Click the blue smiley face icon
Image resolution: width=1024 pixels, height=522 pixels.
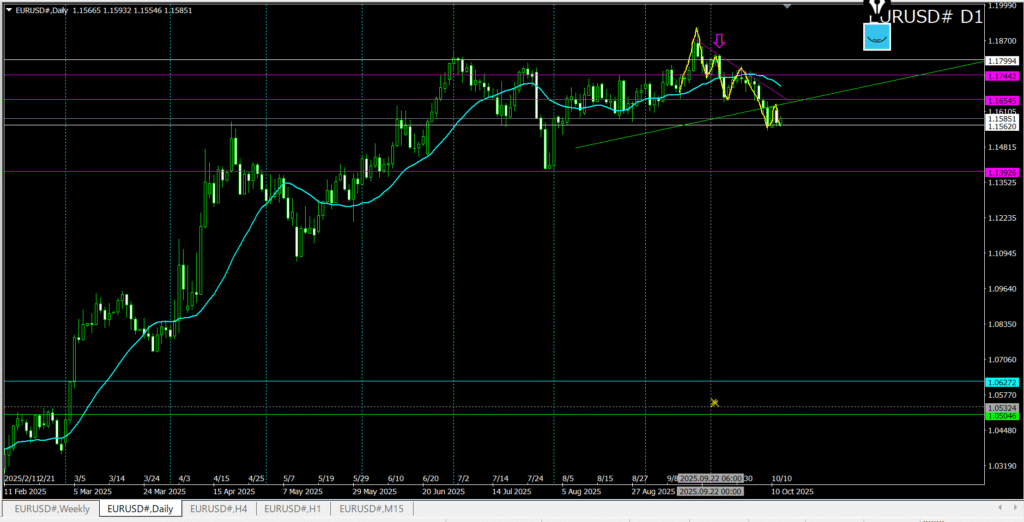click(876, 37)
